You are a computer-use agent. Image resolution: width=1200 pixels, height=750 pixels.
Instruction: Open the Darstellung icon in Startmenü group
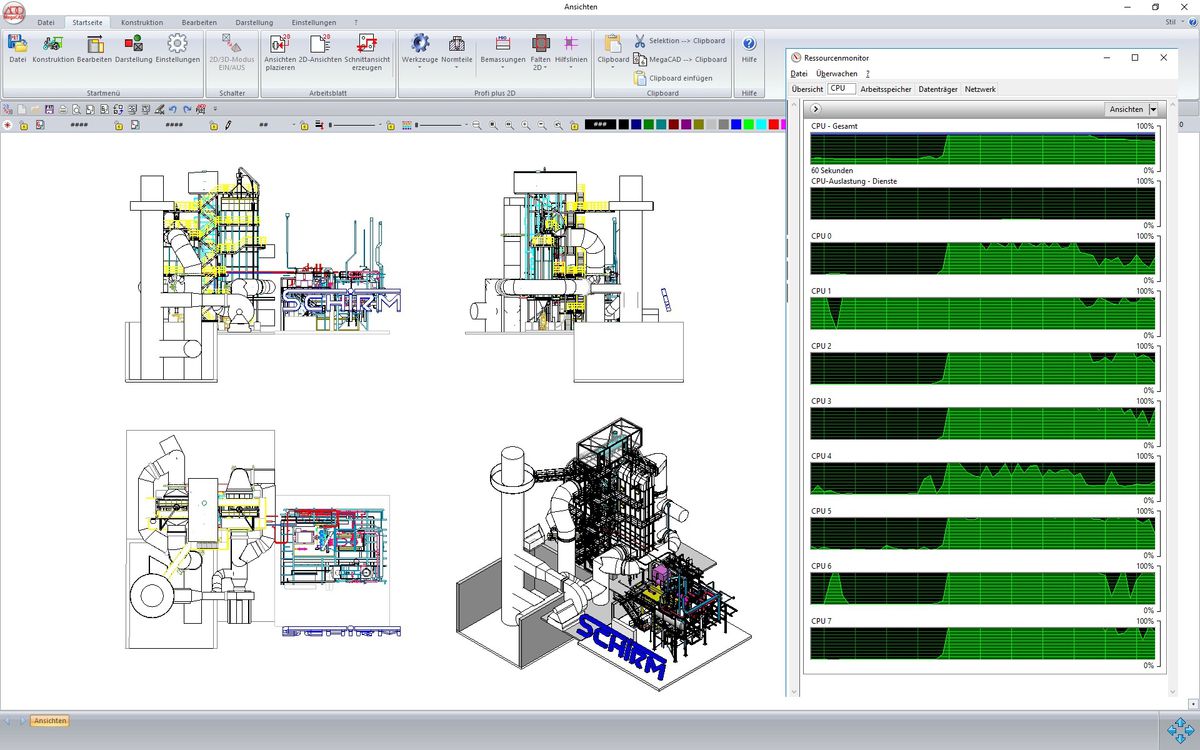coord(134,48)
